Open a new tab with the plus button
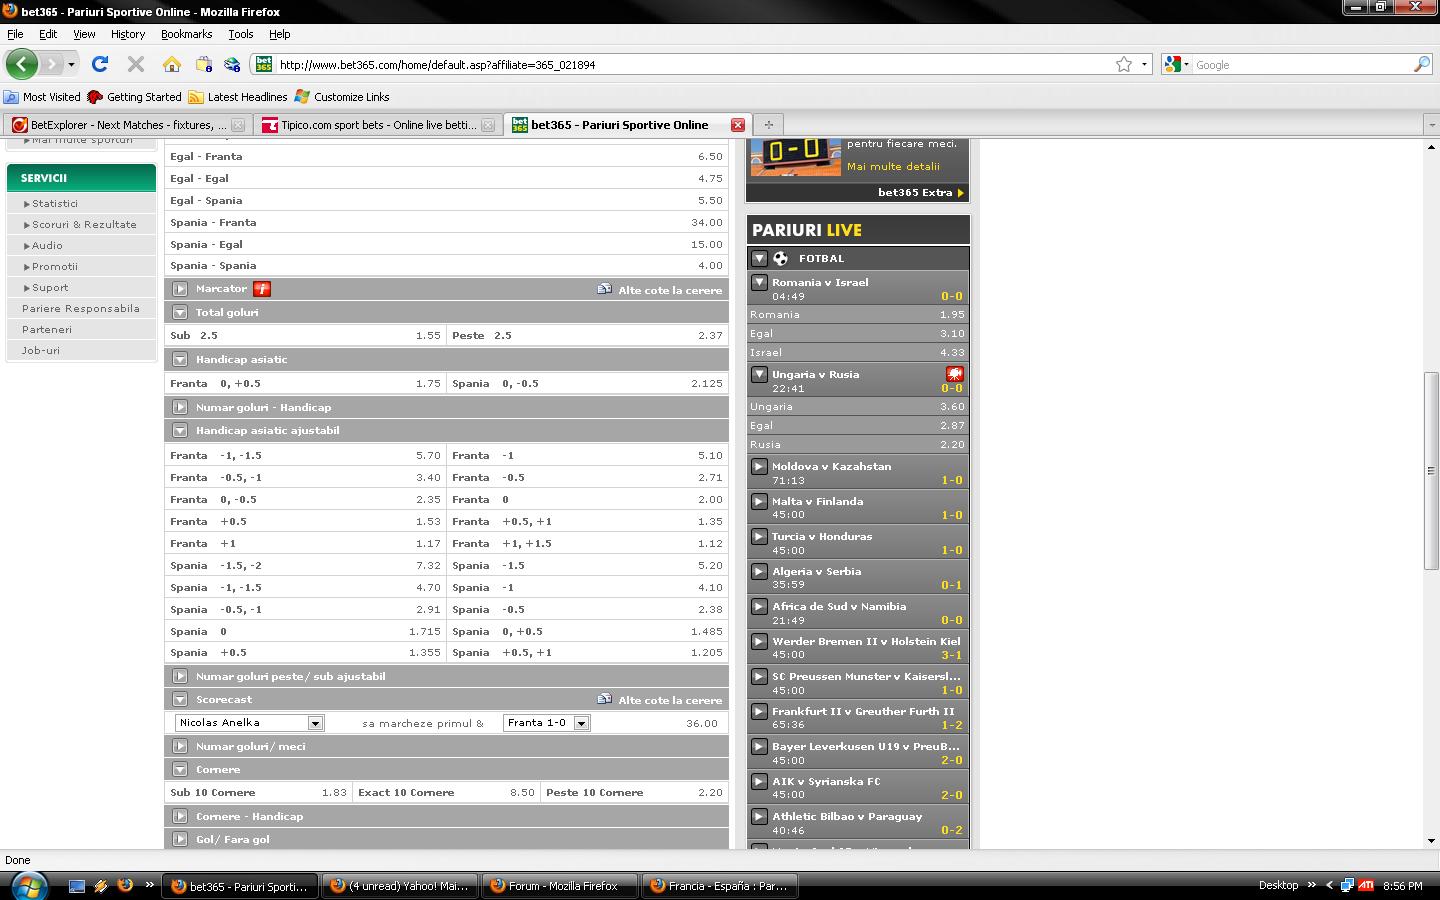 (768, 125)
